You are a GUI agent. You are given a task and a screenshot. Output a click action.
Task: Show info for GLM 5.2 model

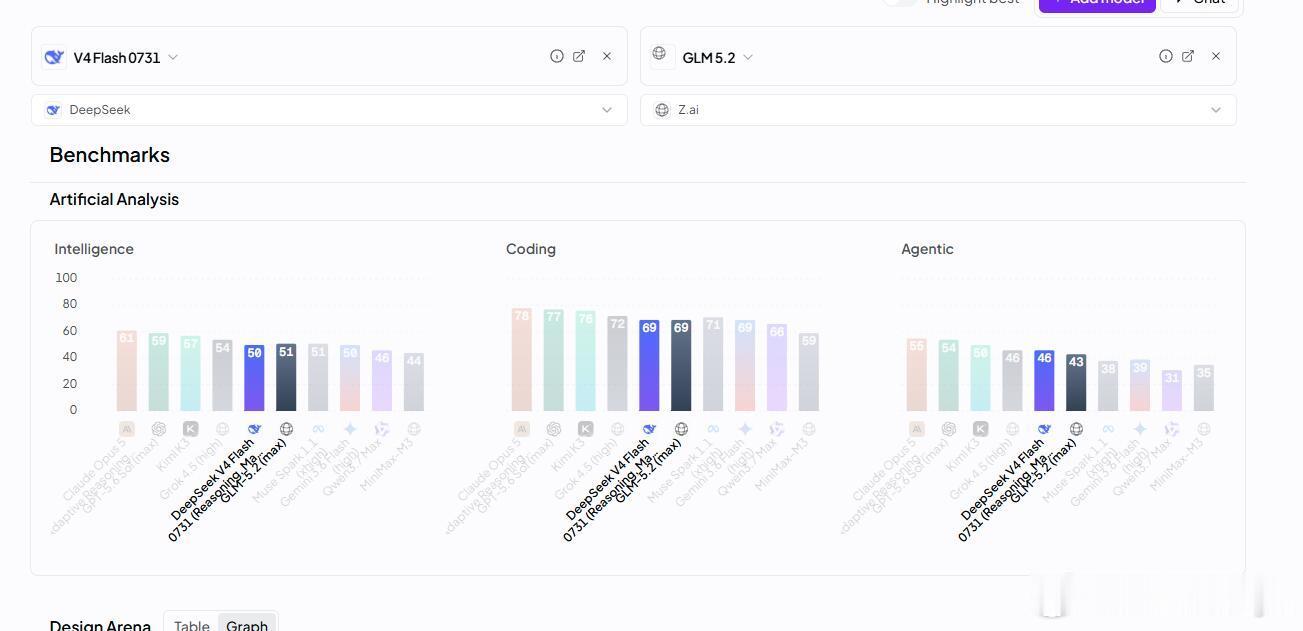click(x=1166, y=56)
